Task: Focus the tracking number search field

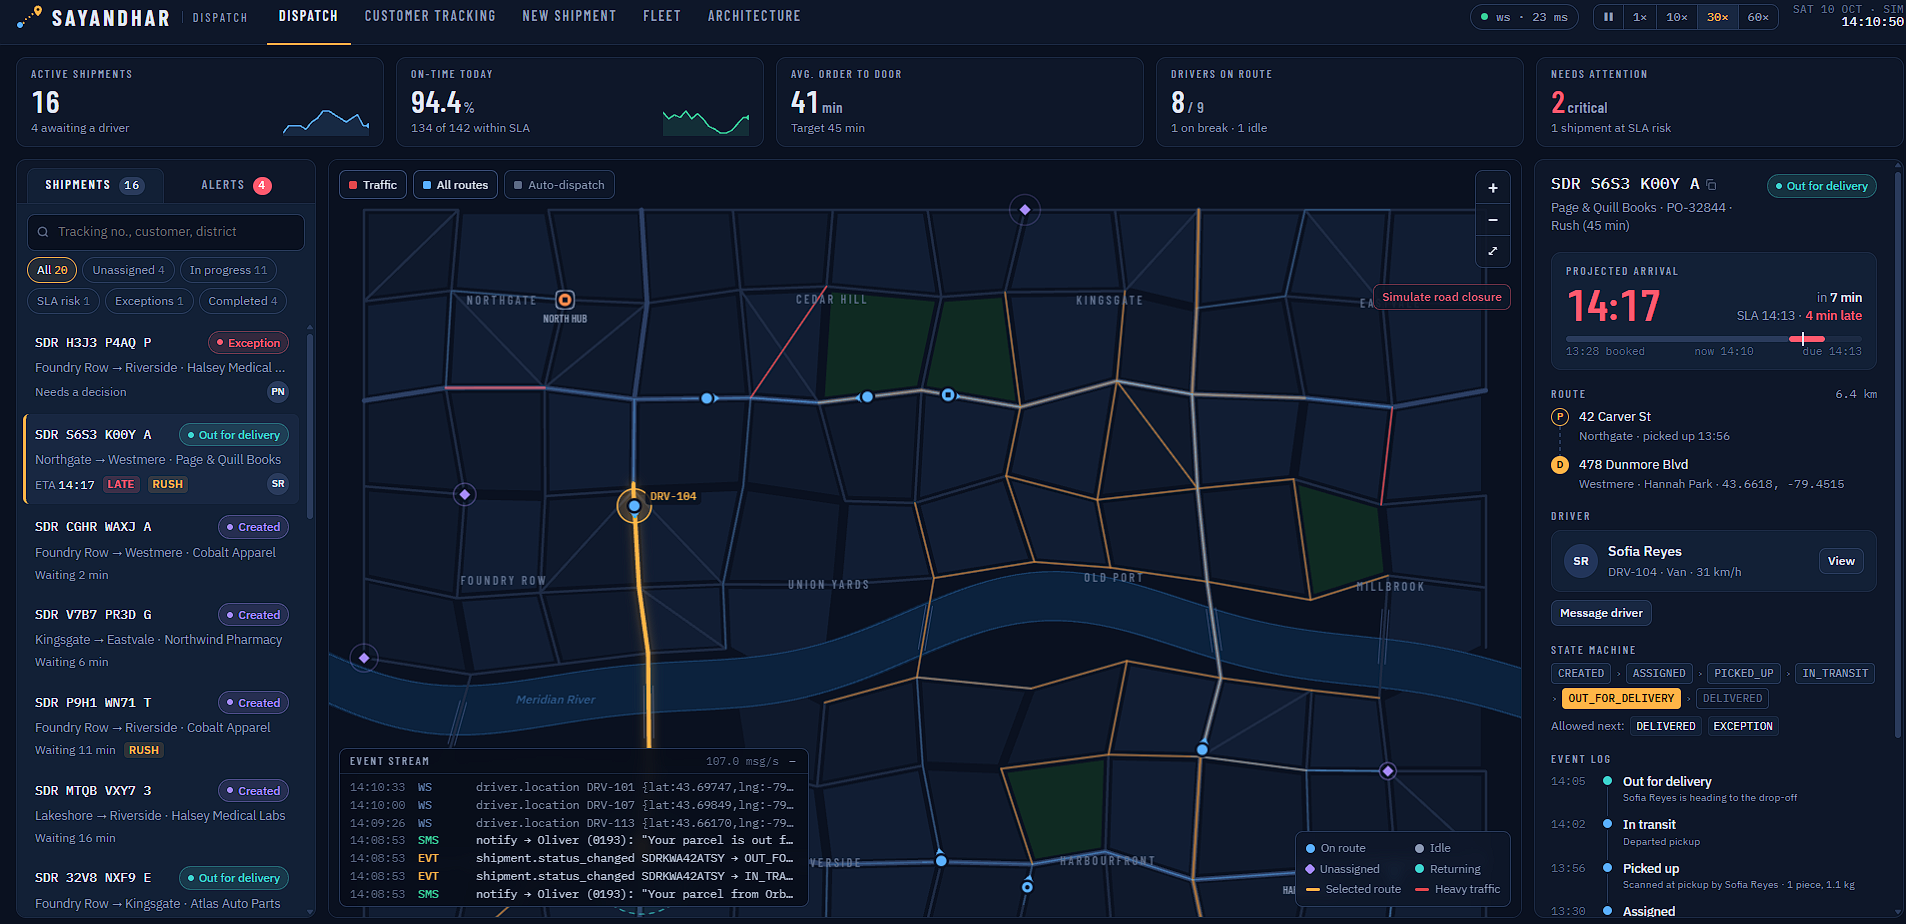Action: 166,232
